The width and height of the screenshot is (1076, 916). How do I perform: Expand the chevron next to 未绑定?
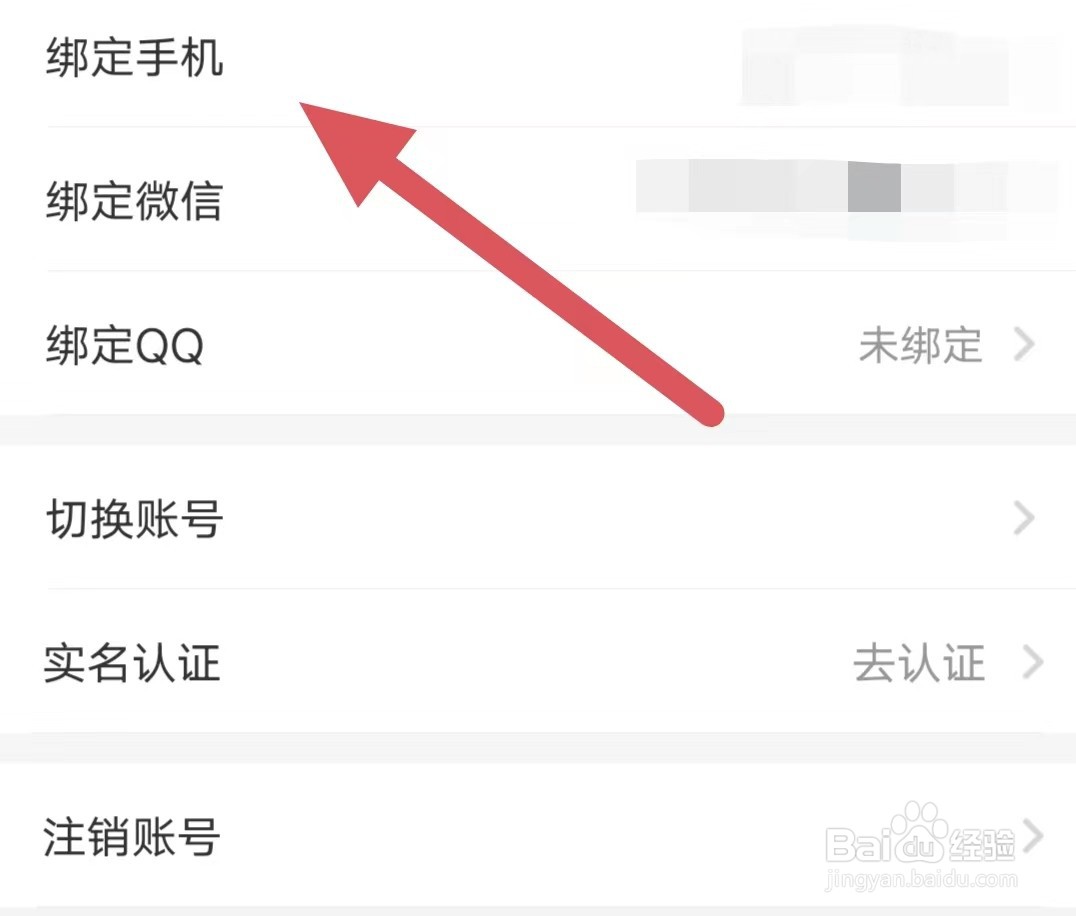point(1025,344)
